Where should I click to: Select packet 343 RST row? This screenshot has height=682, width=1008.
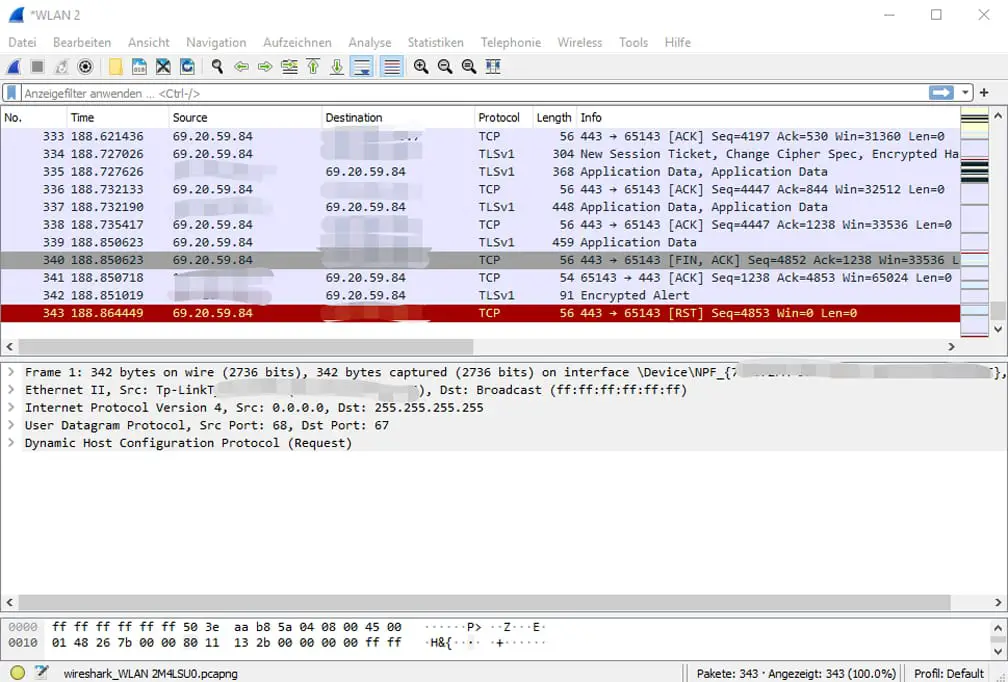tap(480, 313)
